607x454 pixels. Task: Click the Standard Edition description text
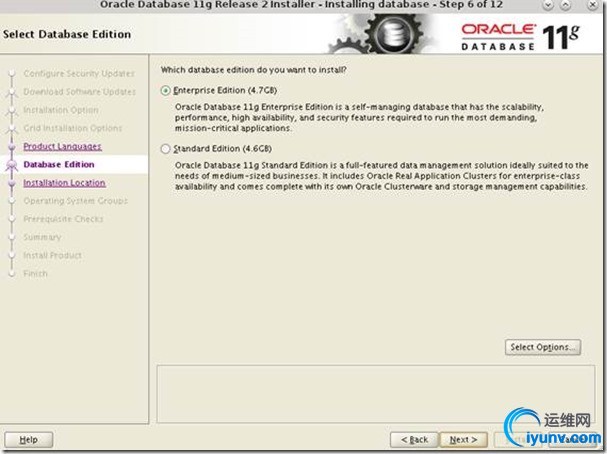pos(382,176)
